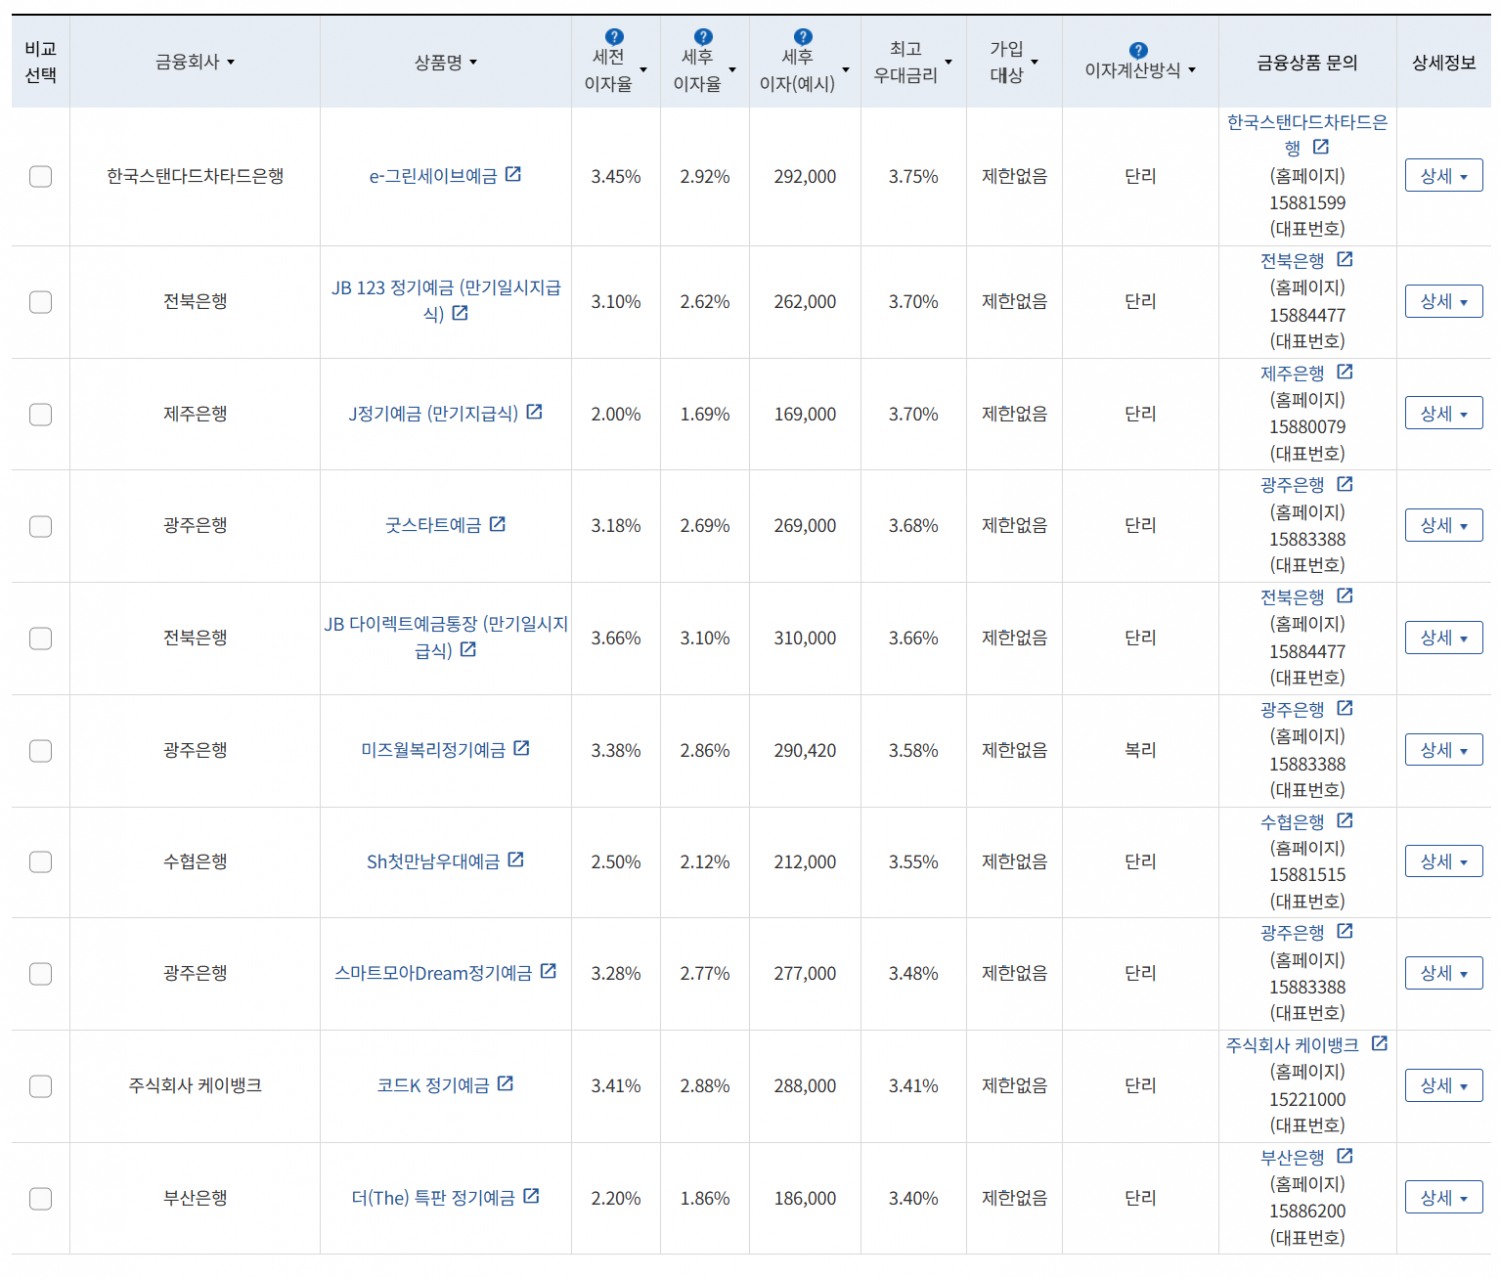
Task: Sort by 이자계산방식 column arrow
Action: 1192,70
